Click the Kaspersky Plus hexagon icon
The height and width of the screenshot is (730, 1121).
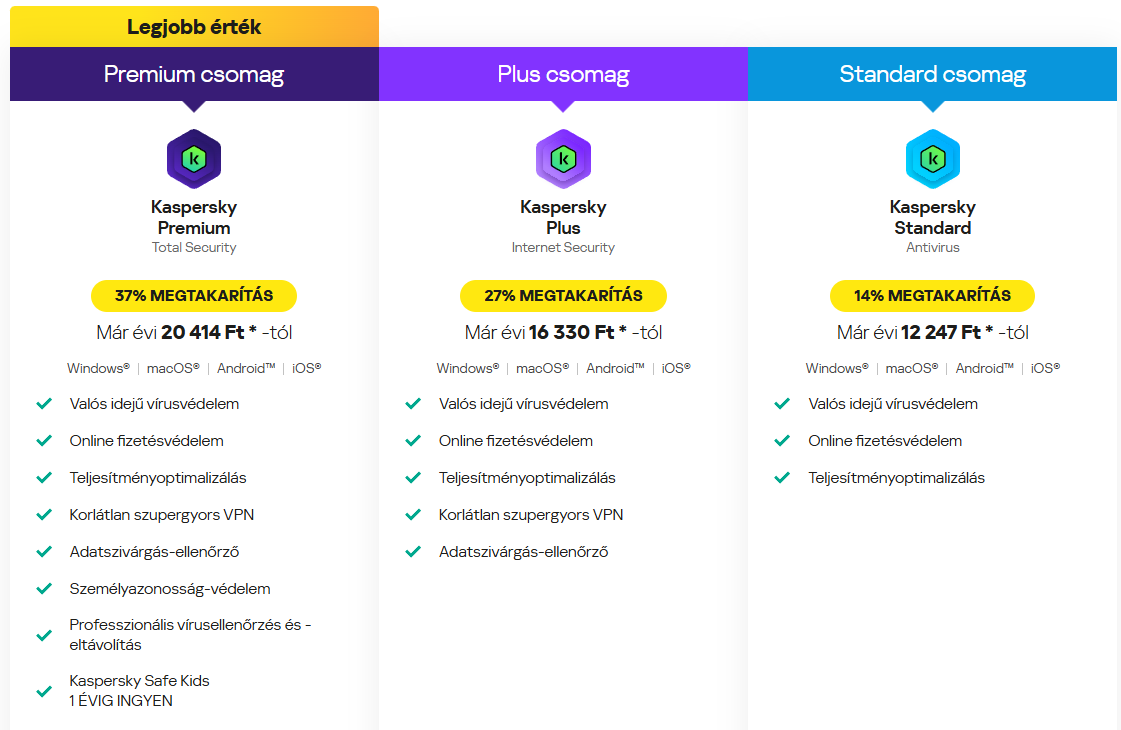[563, 159]
